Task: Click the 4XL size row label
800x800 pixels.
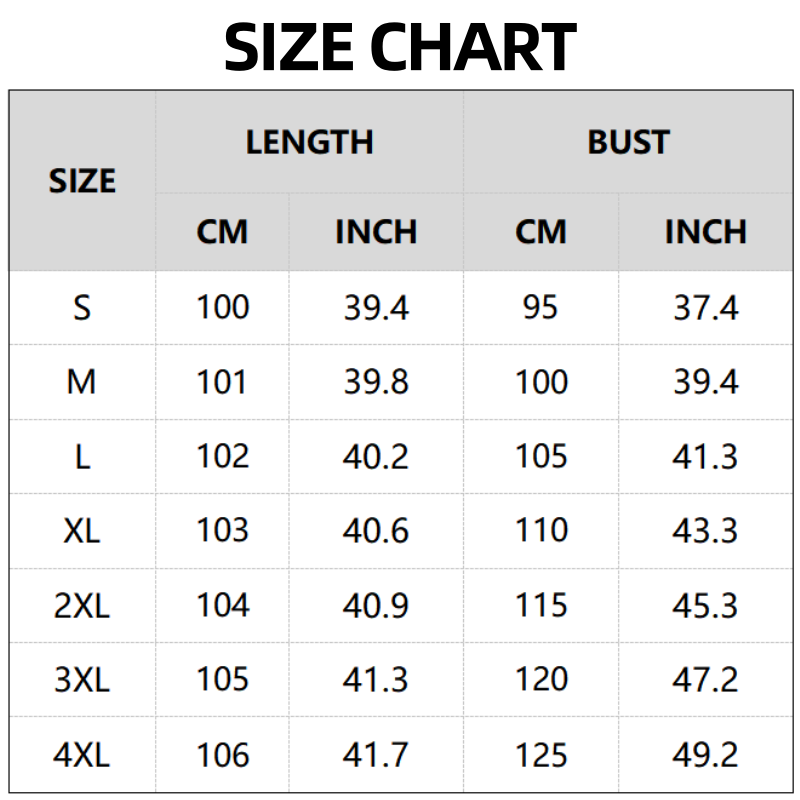Action: pos(82,754)
